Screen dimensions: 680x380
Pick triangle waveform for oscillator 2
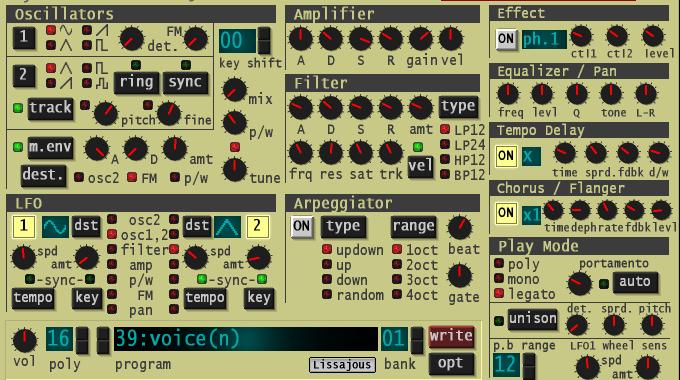51,68
